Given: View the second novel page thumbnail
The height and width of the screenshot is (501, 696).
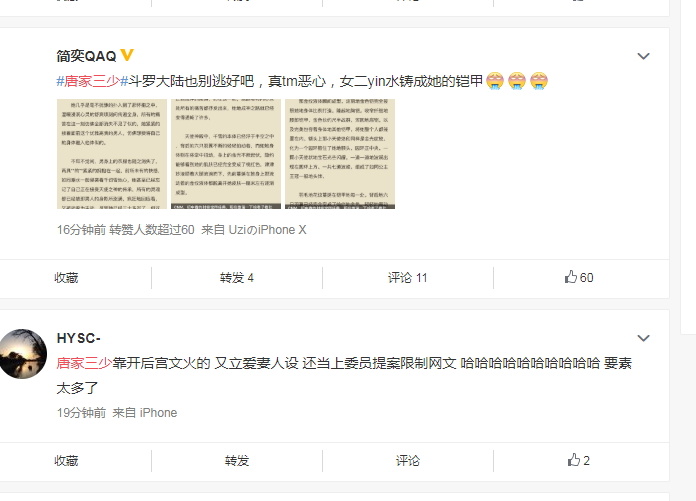Looking at the screenshot, I should pyautogui.click(x=226, y=154).
